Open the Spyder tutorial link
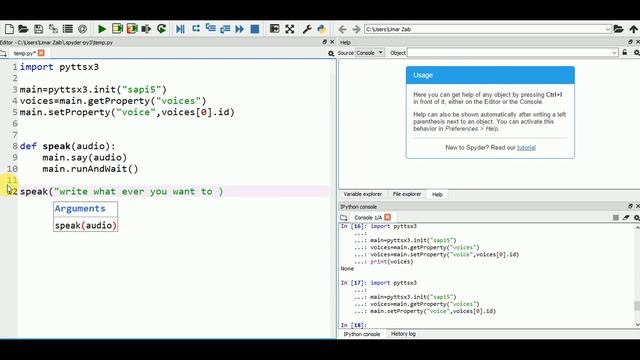 pyautogui.click(x=526, y=147)
